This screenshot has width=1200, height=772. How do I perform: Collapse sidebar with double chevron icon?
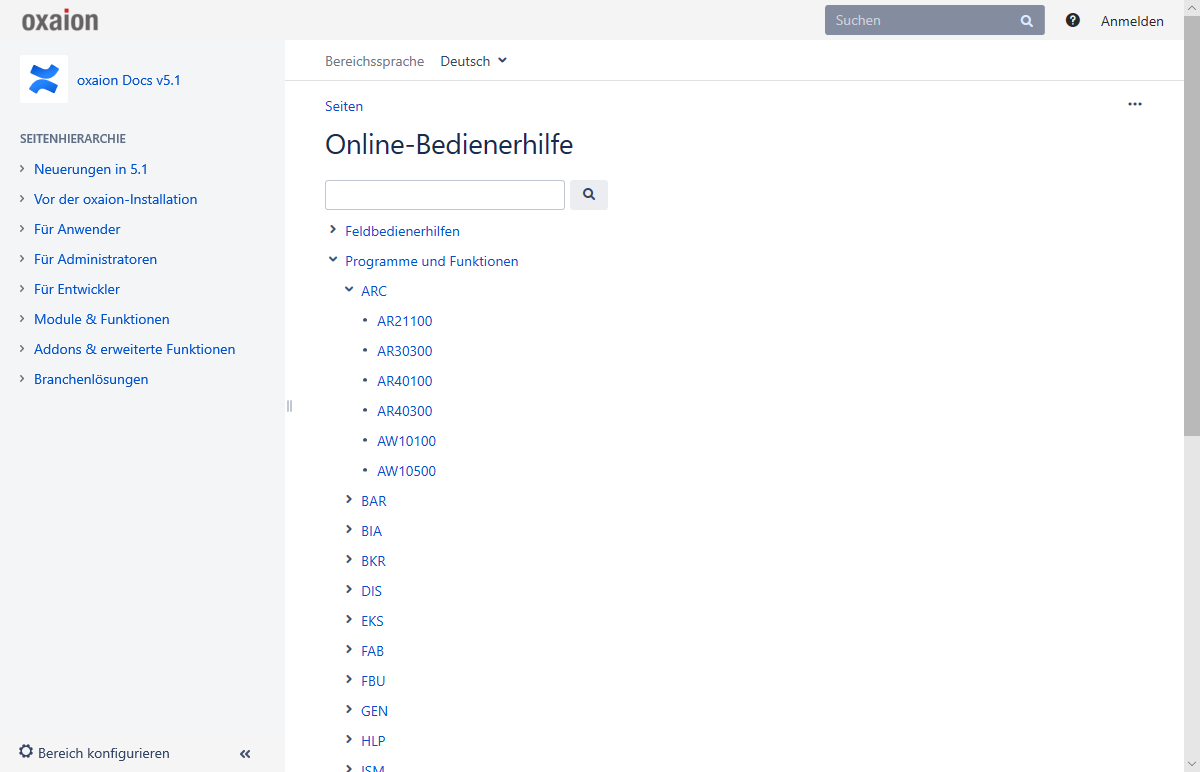click(x=245, y=754)
